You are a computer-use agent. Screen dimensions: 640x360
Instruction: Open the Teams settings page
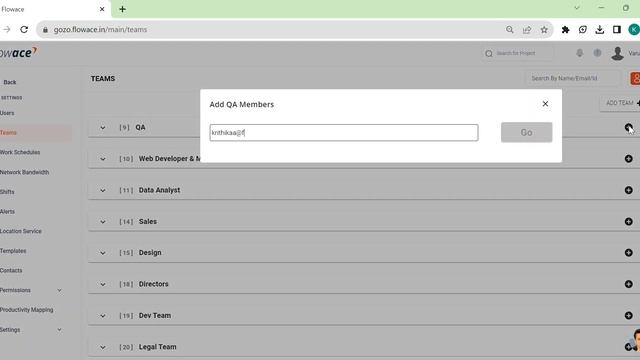coord(8,133)
